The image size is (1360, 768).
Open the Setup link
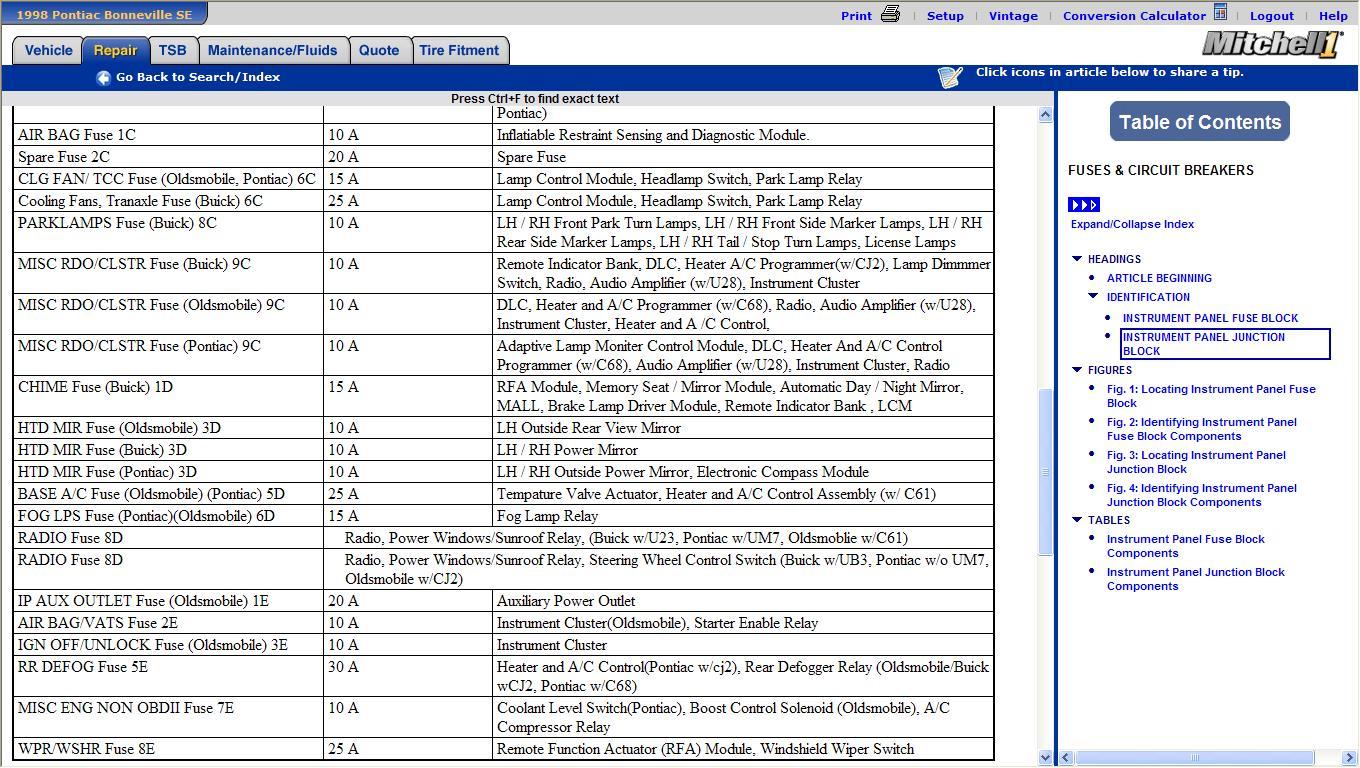click(x=945, y=16)
